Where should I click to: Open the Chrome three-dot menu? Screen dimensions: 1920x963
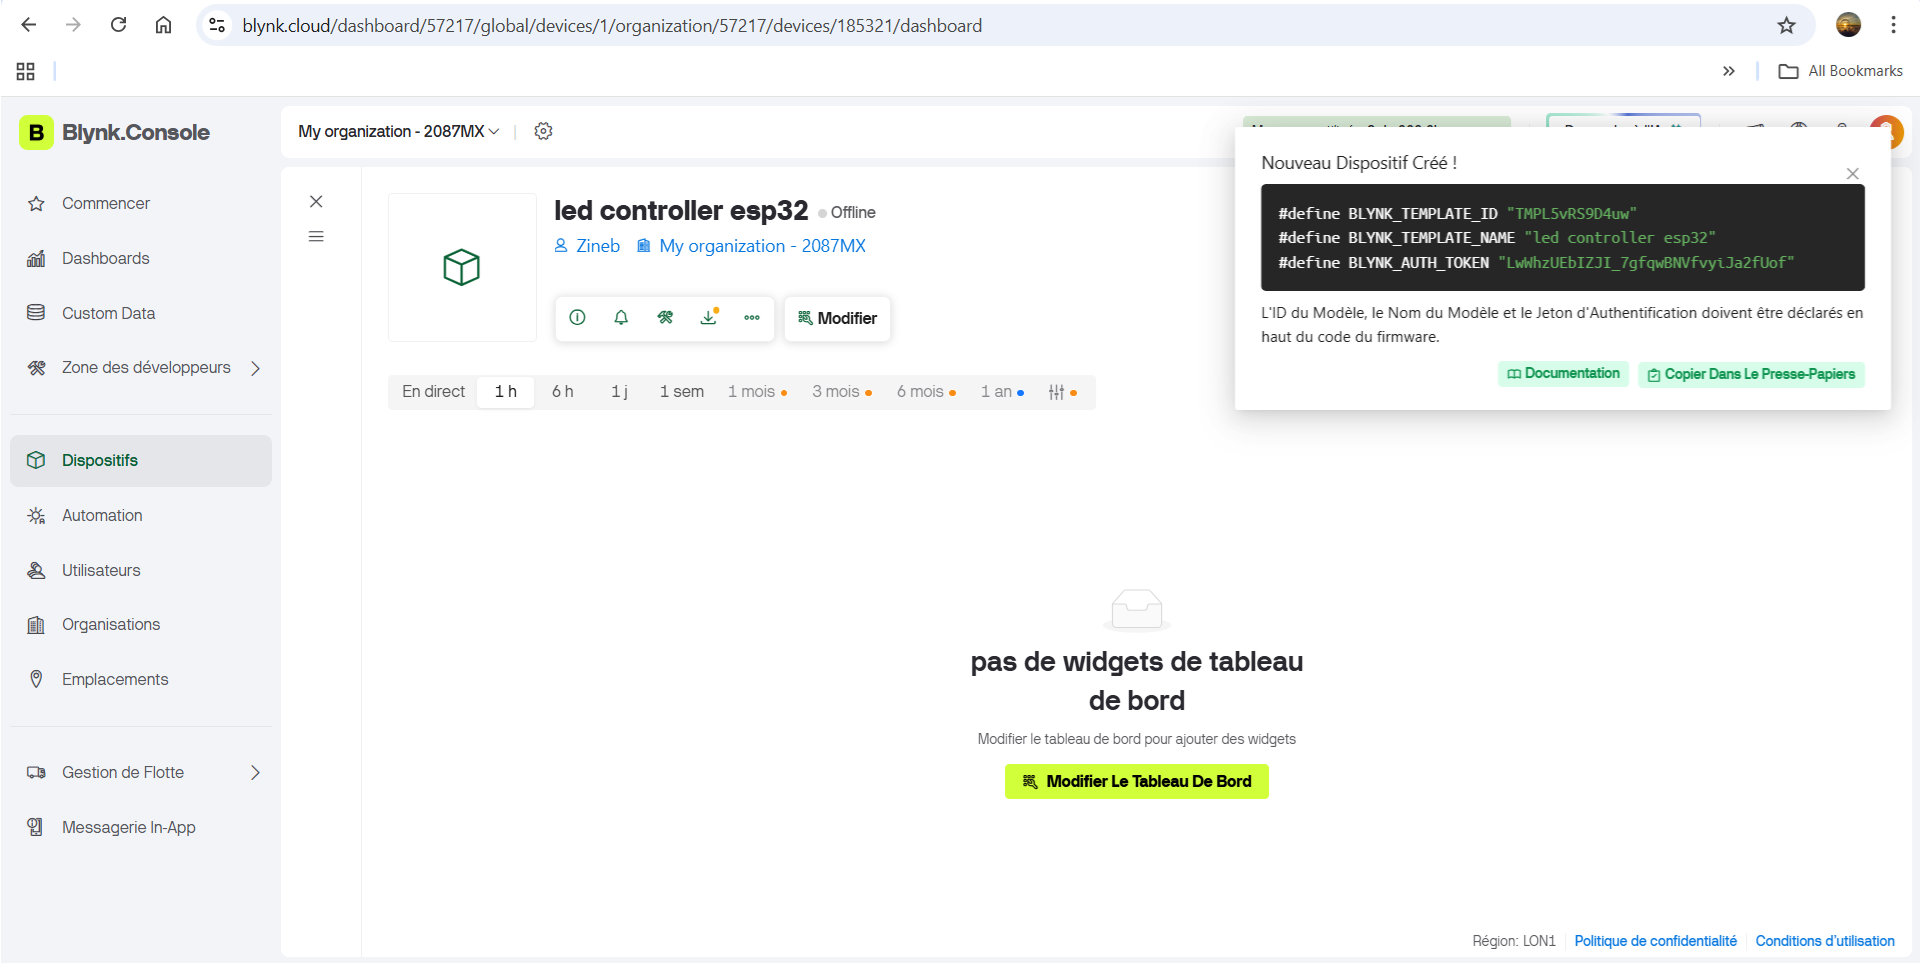click(x=1893, y=25)
